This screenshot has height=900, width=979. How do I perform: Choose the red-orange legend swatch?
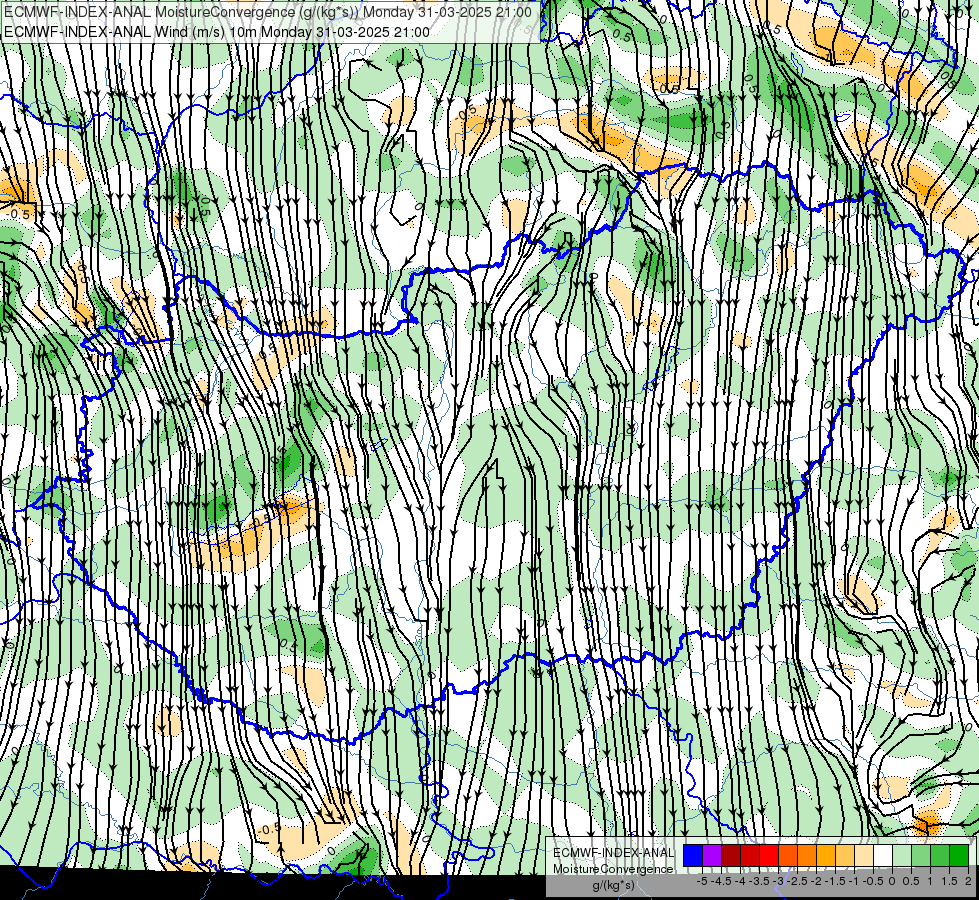[788, 855]
